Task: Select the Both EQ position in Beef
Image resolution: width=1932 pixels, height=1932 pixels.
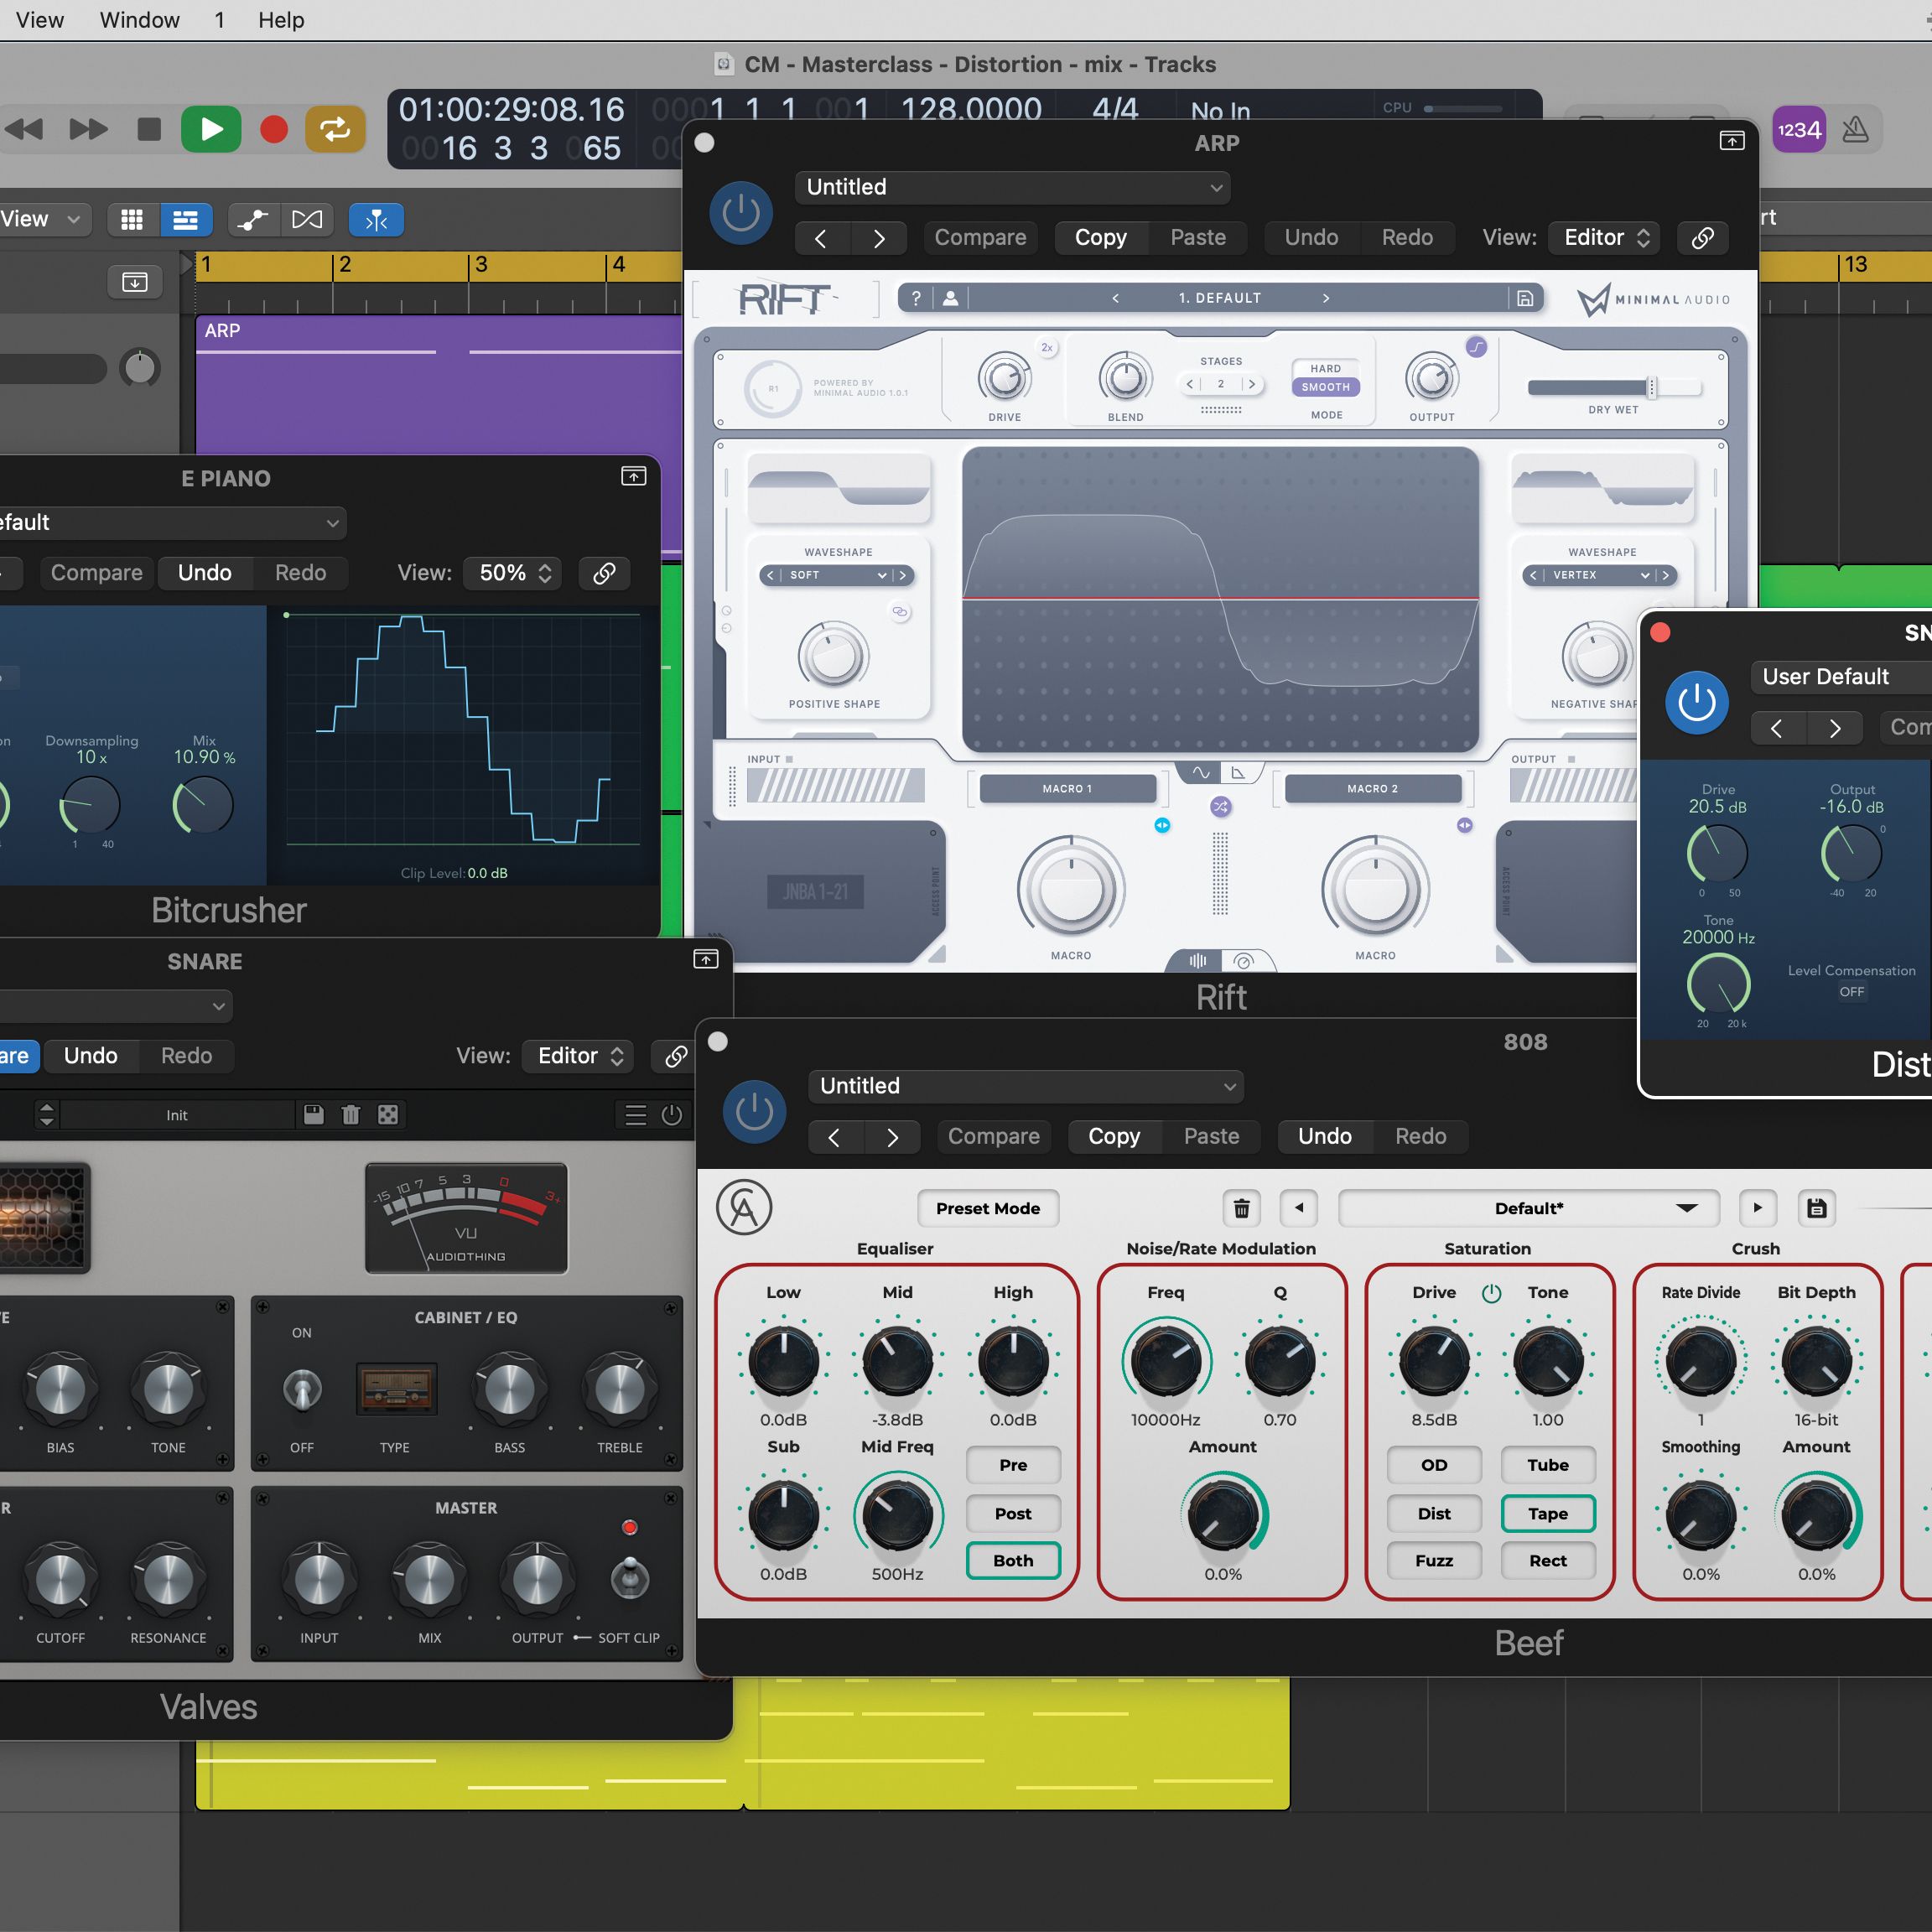Action: 1013,1561
